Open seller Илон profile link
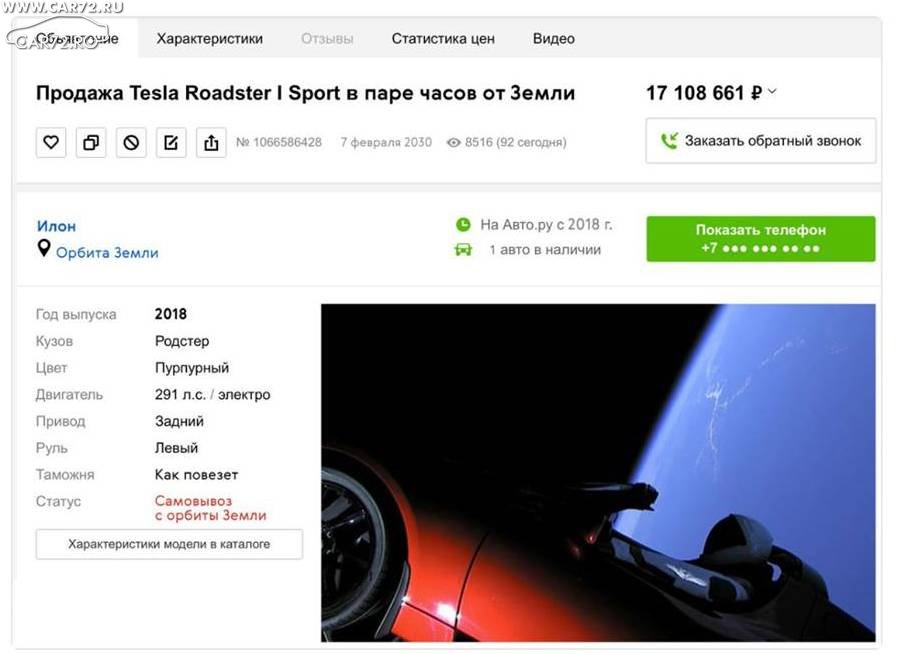 pyautogui.click(x=56, y=226)
